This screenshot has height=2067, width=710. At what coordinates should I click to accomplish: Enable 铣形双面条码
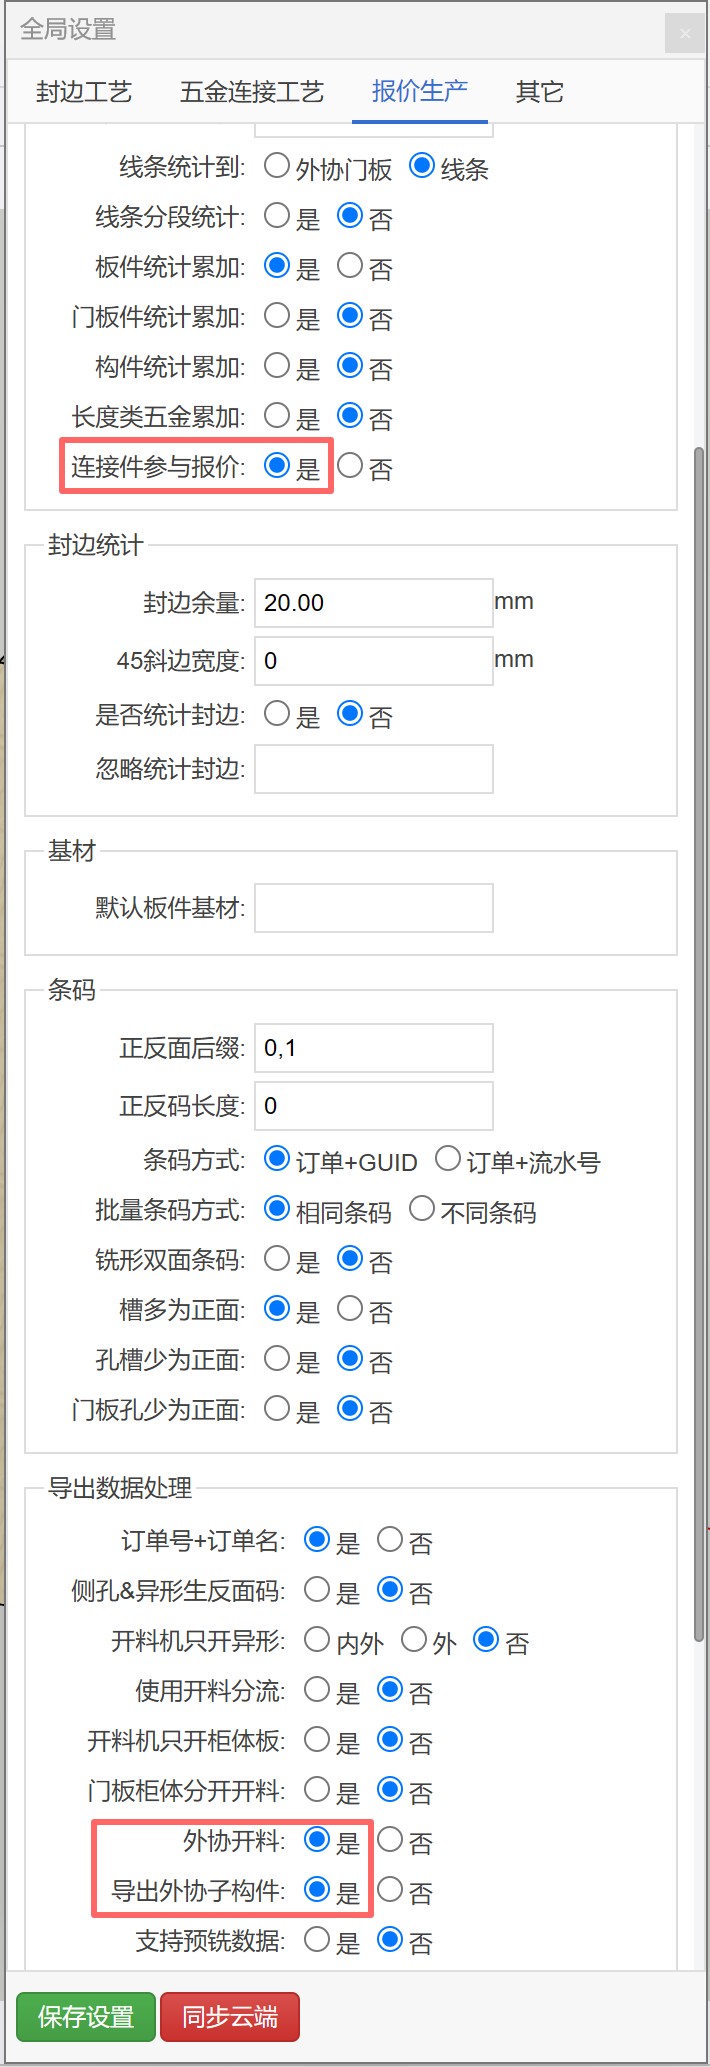[276, 1258]
